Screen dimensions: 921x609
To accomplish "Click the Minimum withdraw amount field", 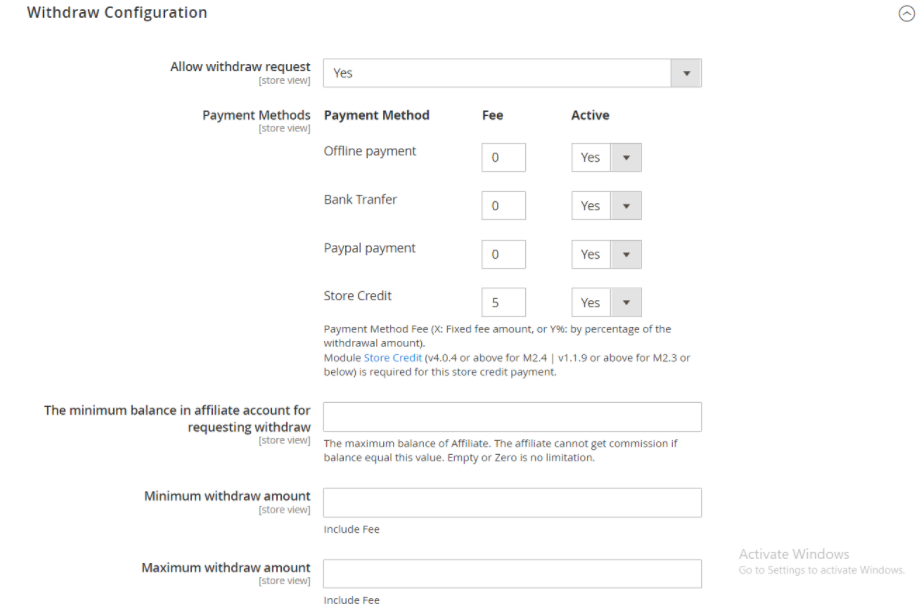I will coord(512,503).
